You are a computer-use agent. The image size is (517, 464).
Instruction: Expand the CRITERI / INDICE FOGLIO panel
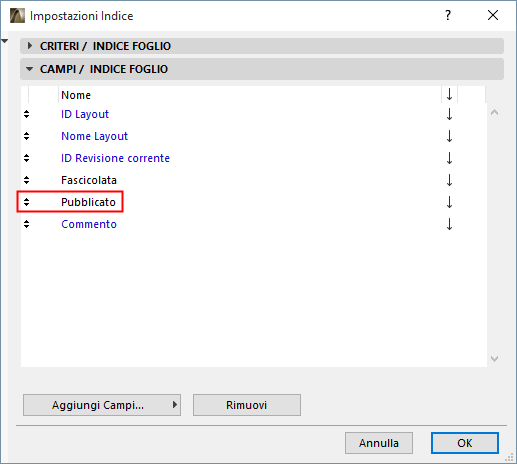click(x=262, y=46)
